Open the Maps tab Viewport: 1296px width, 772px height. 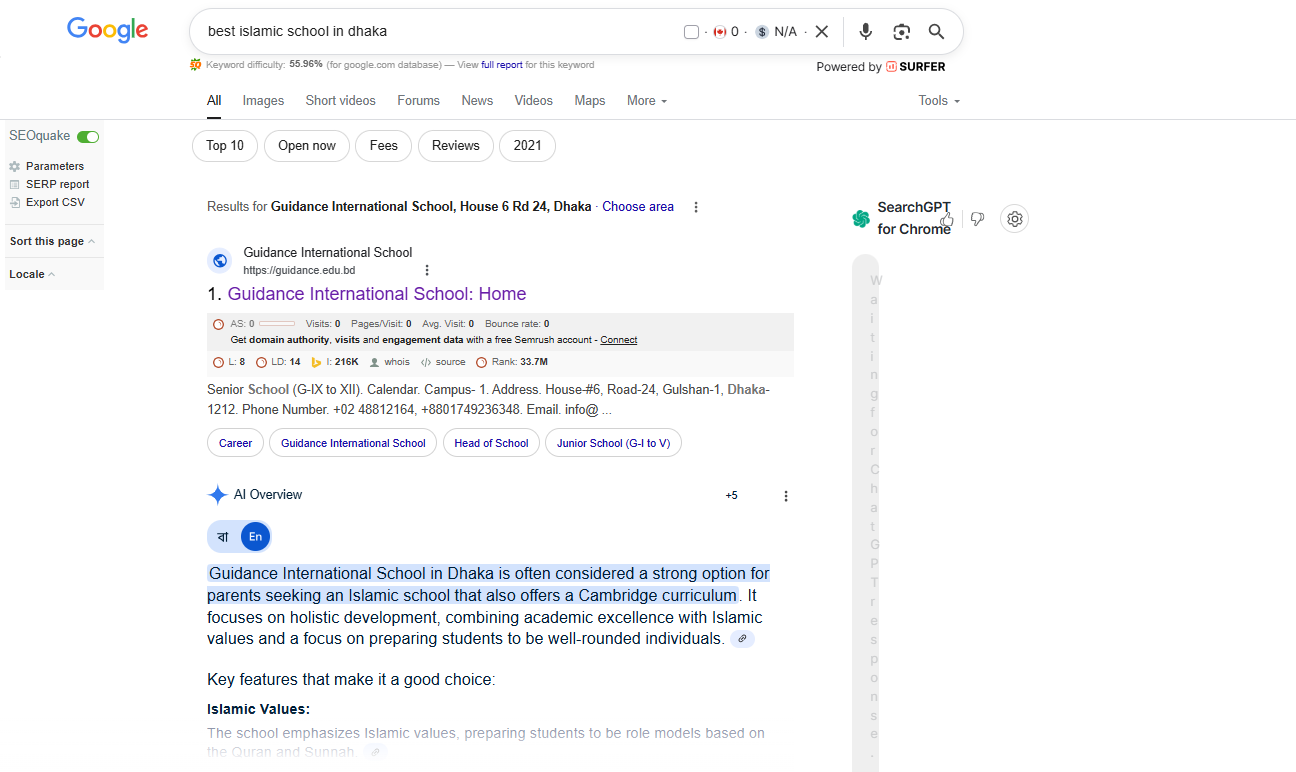pyautogui.click(x=590, y=101)
